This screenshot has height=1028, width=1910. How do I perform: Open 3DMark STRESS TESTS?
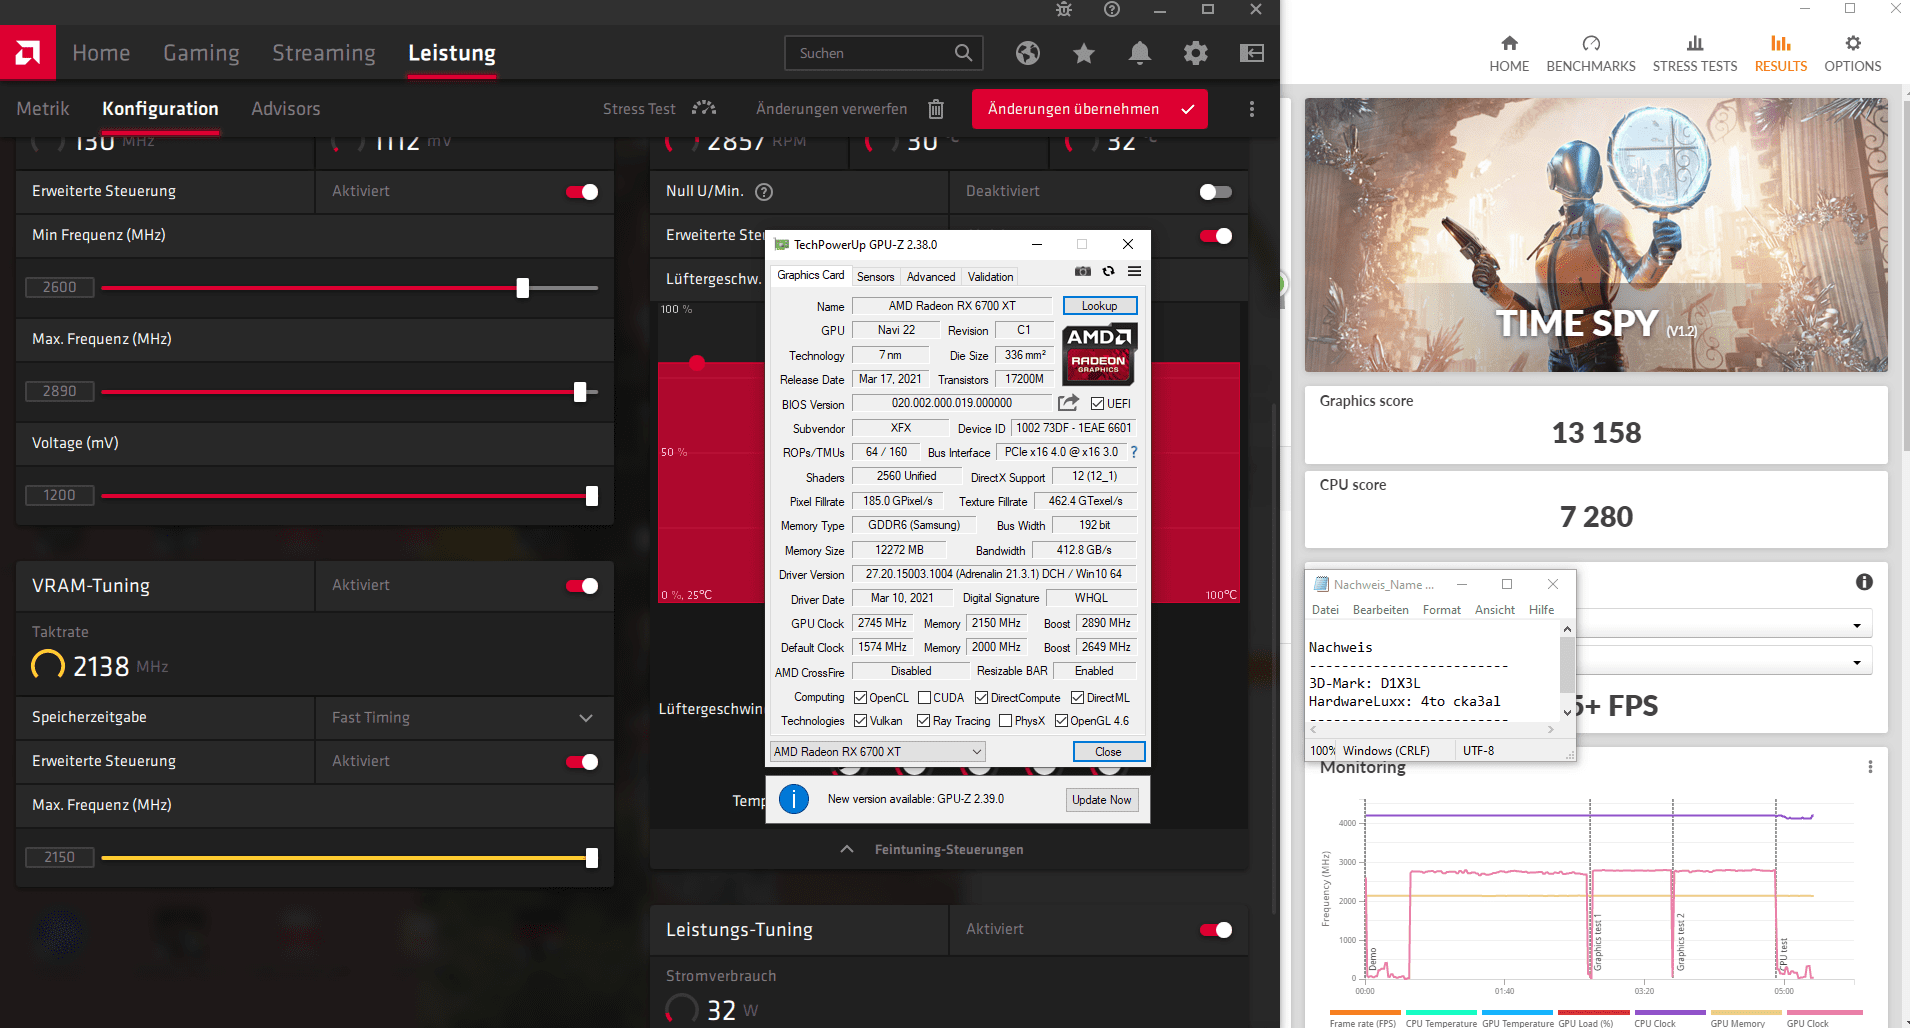(x=1695, y=54)
